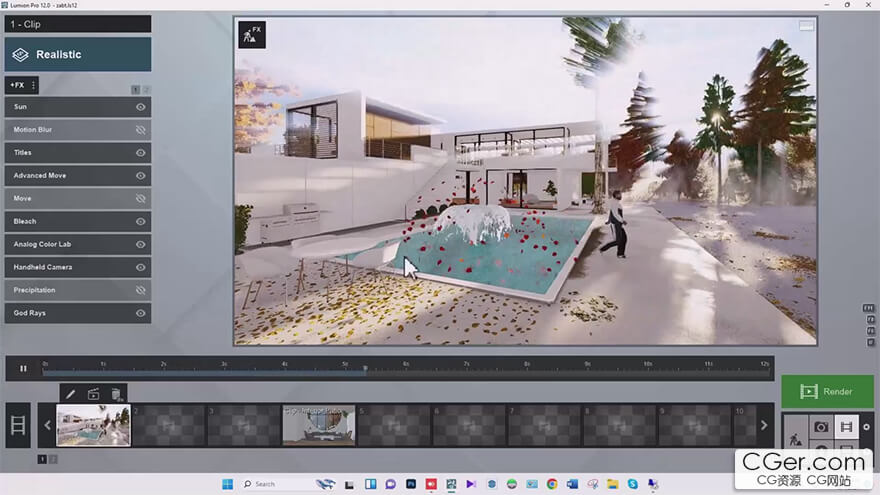Open the FX options three-dot menu
880x495 pixels.
pyautogui.click(x=33, y=85)
